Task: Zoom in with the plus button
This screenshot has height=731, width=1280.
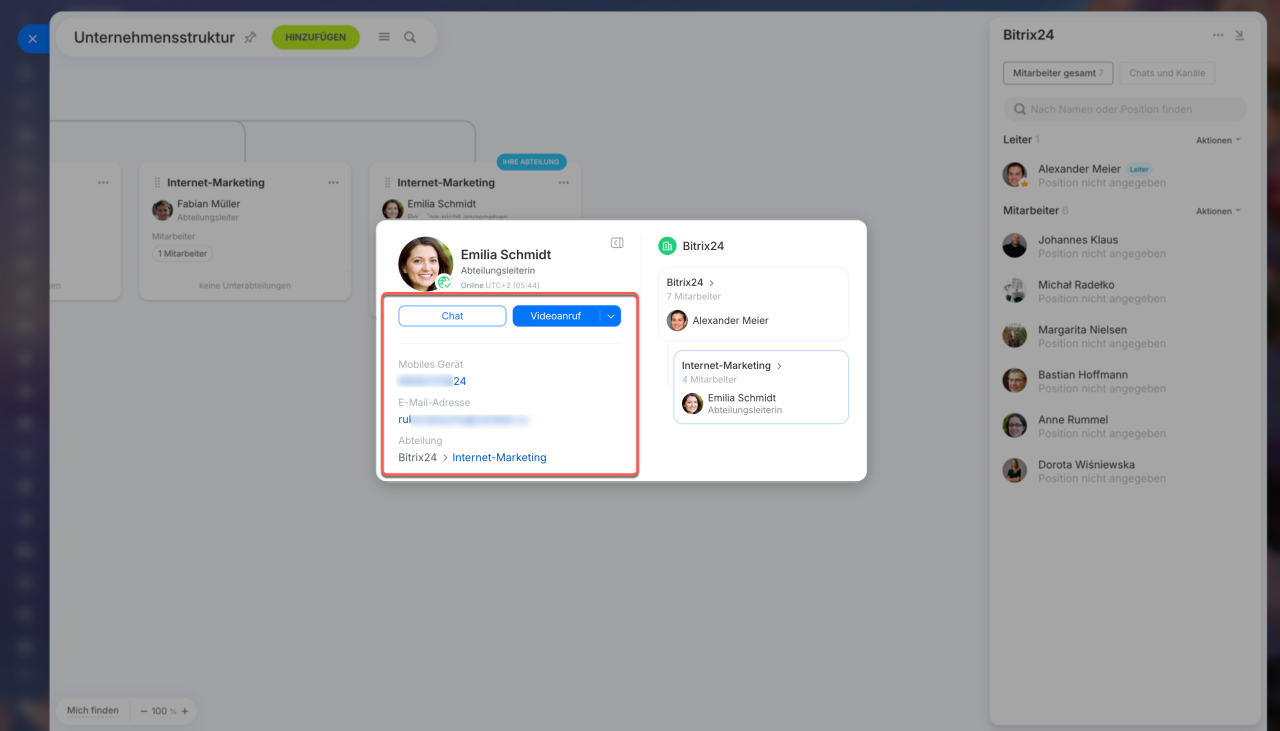Action: [184, 711]
